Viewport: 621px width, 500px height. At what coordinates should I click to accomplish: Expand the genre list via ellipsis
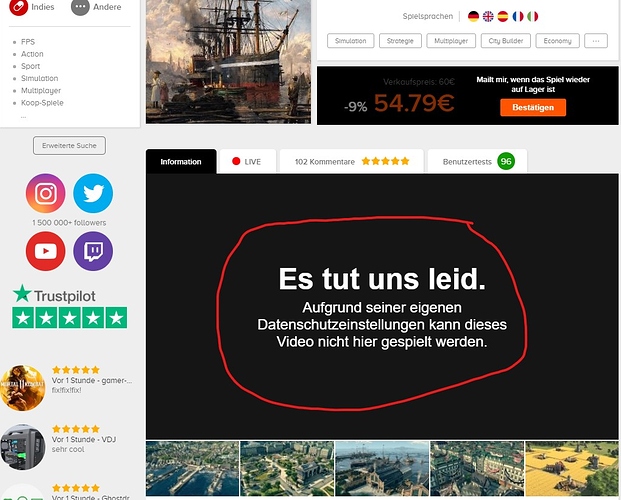click(23, 116)
